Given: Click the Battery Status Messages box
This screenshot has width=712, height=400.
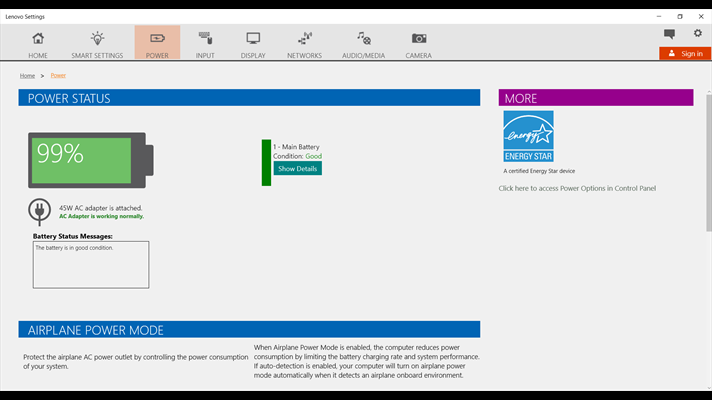Looking at the screenshot, I should pos(91,265).
